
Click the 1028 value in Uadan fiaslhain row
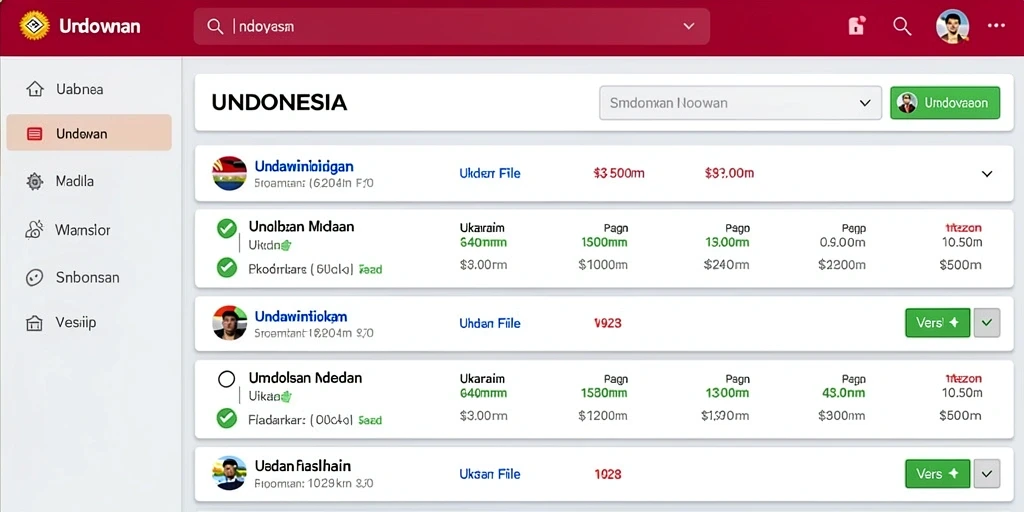[607, 474]
